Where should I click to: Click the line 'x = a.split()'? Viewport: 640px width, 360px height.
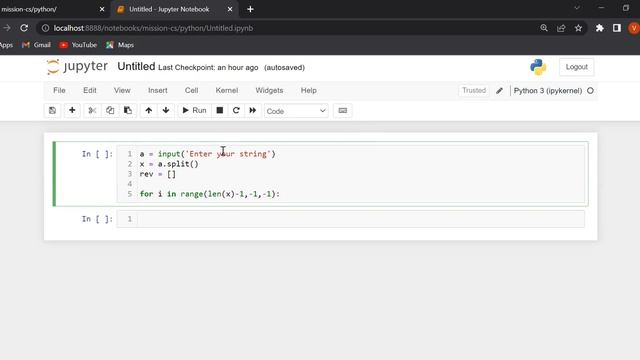point(169,164)
